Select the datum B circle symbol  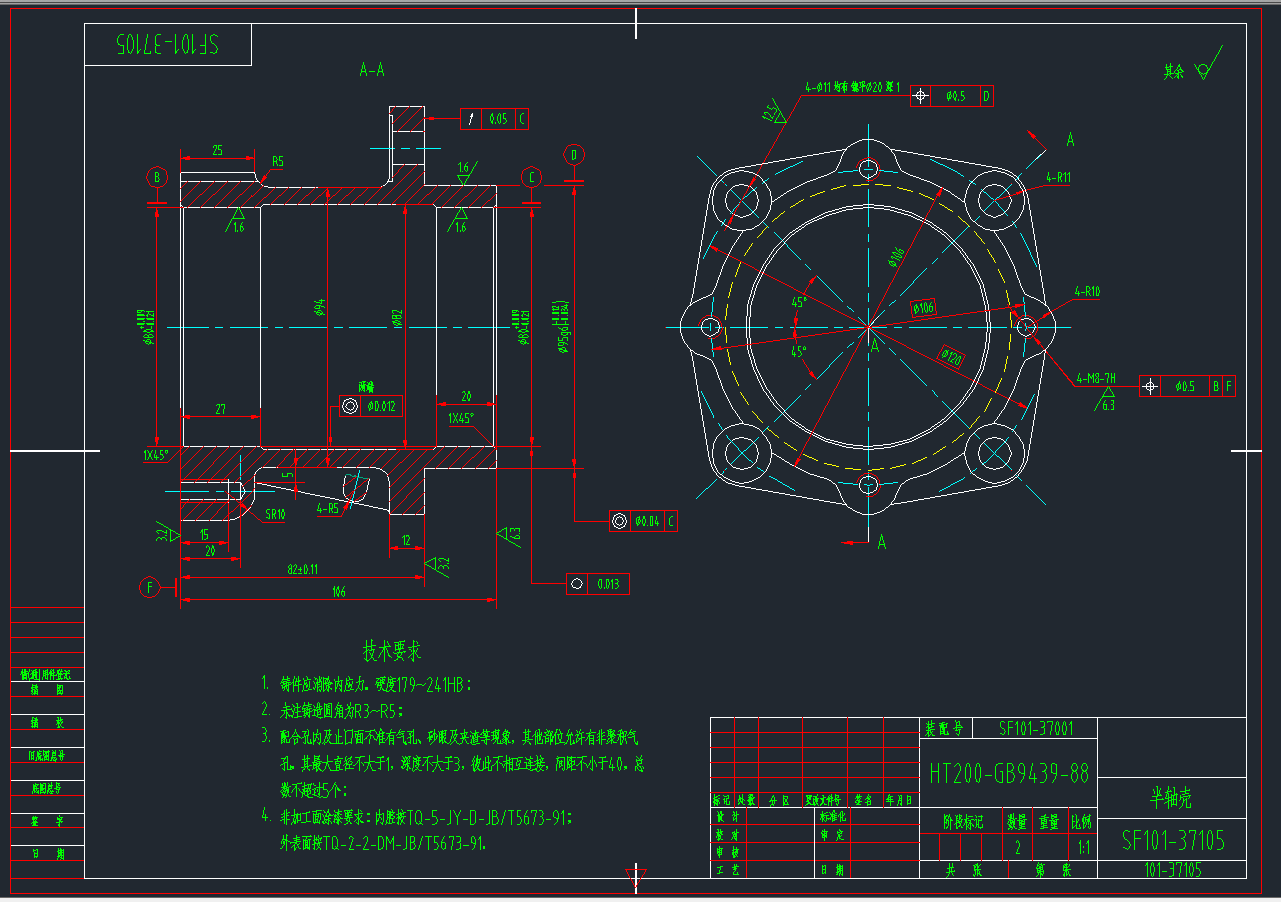pyautogui.click(x=157, y=178)
